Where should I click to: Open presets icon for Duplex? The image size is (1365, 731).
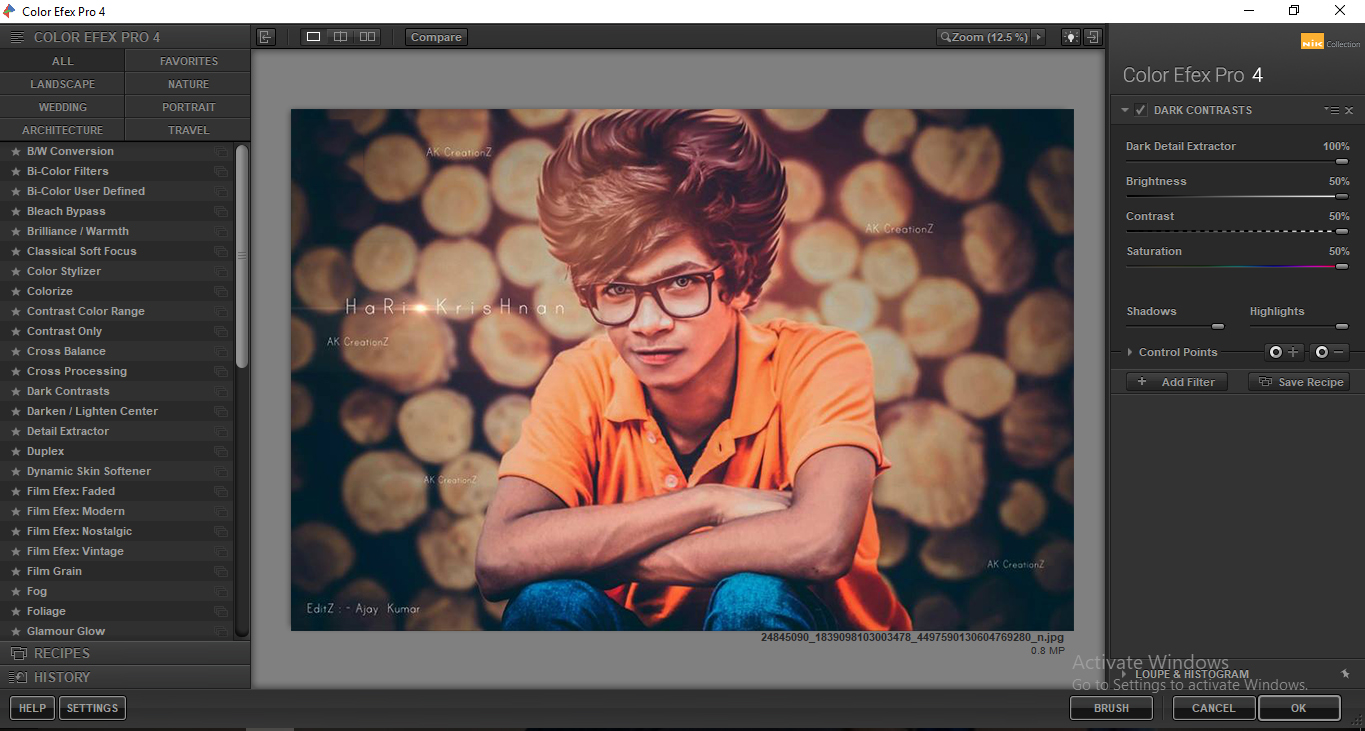(221, 452)
